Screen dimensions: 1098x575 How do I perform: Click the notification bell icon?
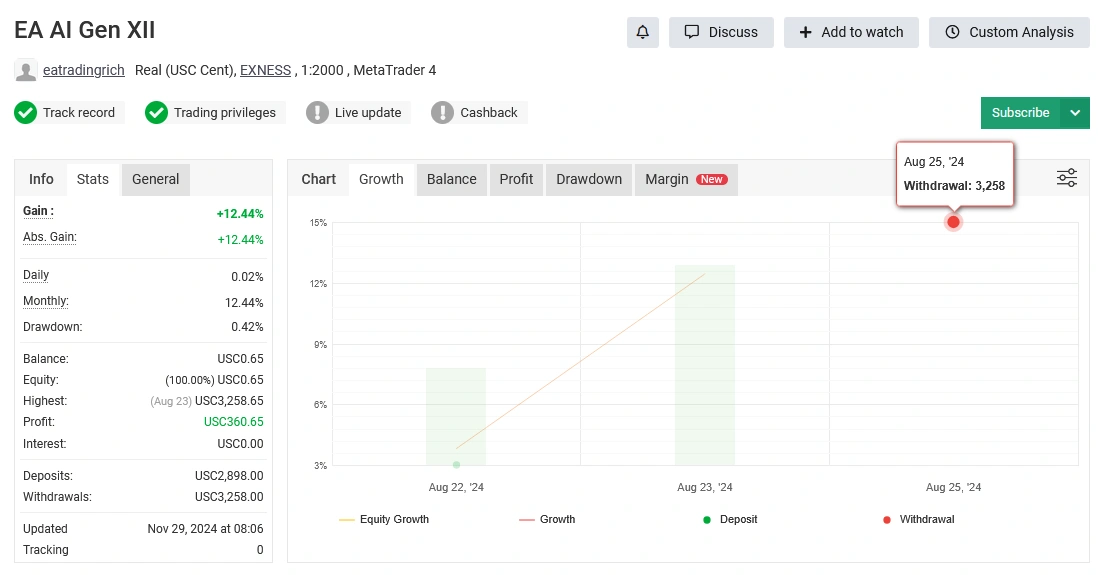(642, 32)
